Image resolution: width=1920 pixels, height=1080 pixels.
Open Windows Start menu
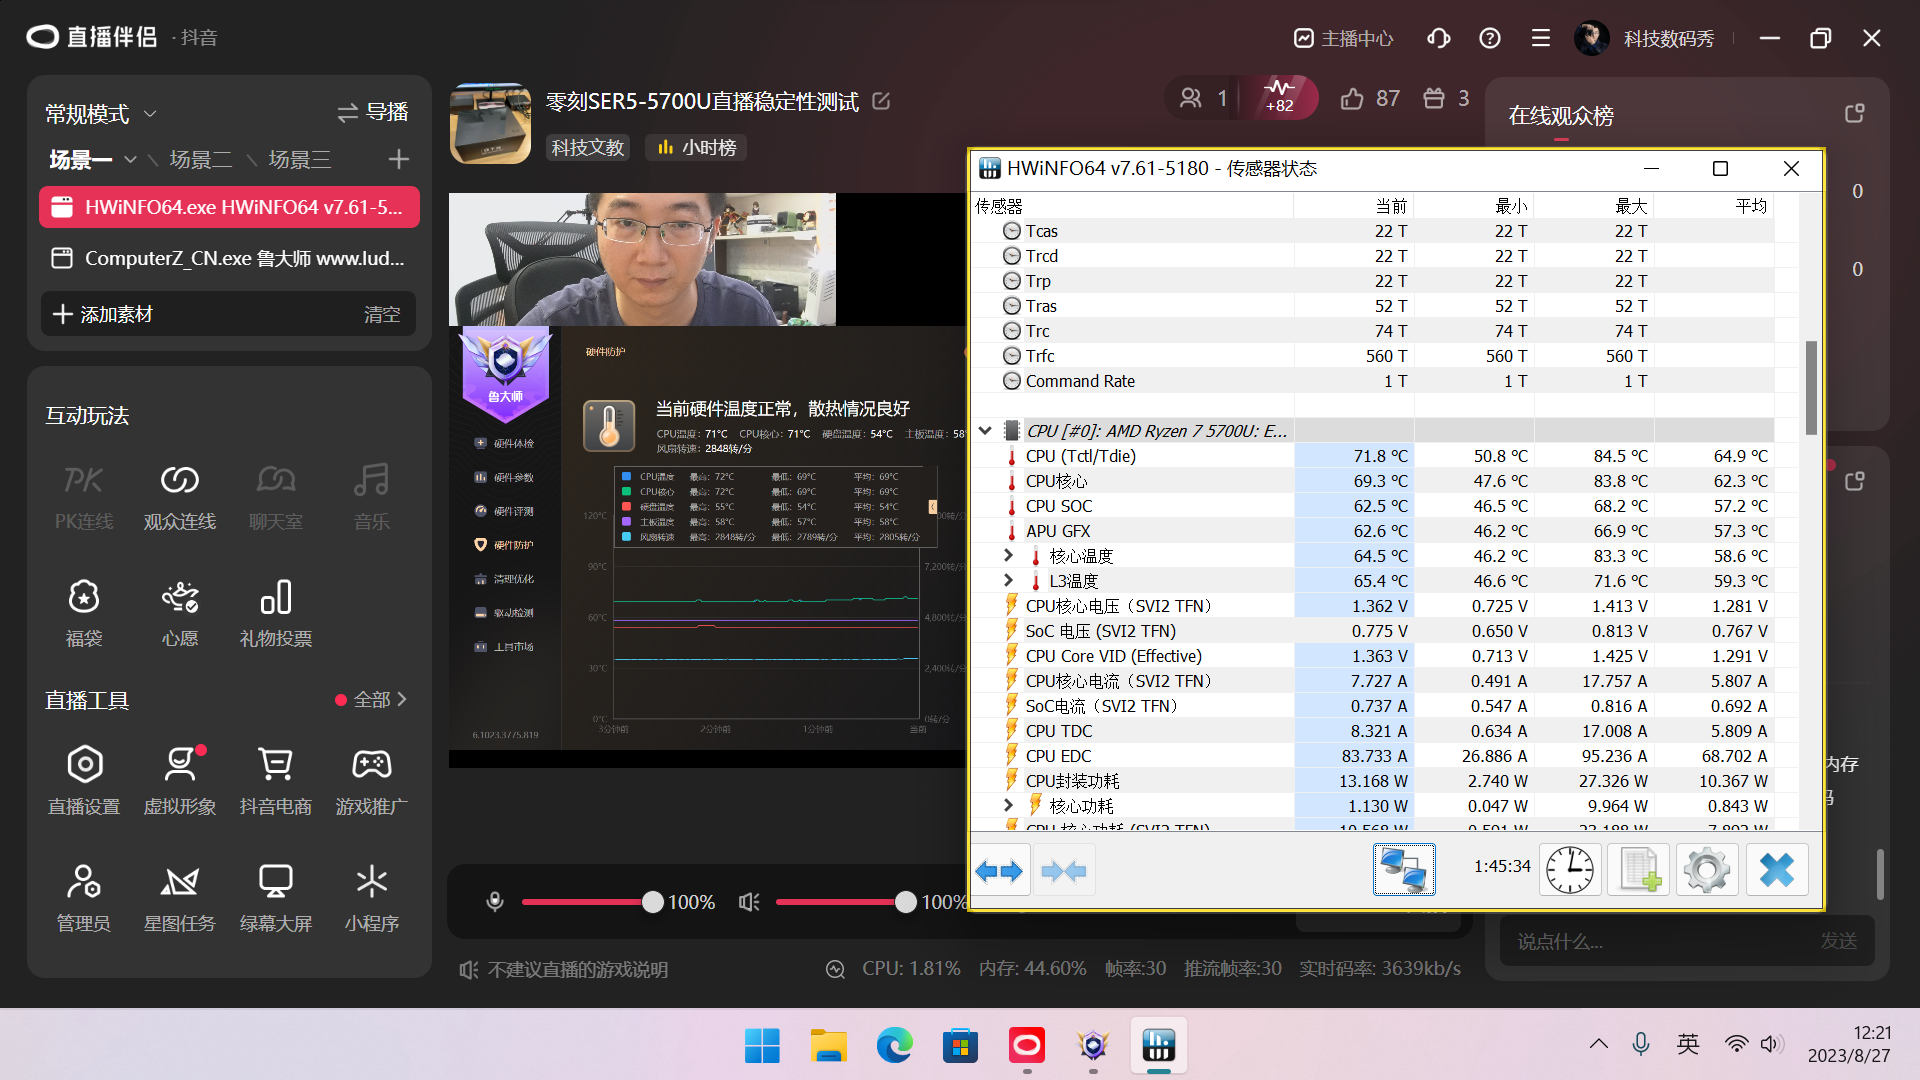click(x=762, y=1046)
